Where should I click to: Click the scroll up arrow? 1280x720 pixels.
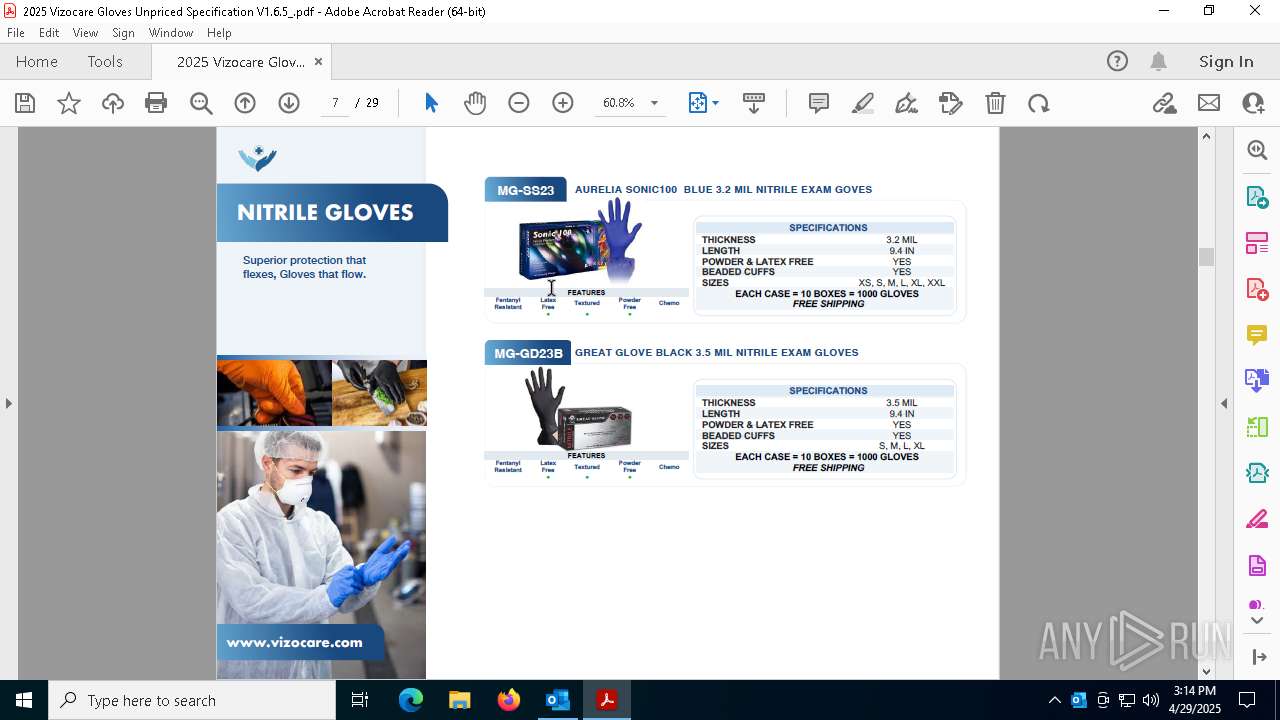click(1206, 136)
